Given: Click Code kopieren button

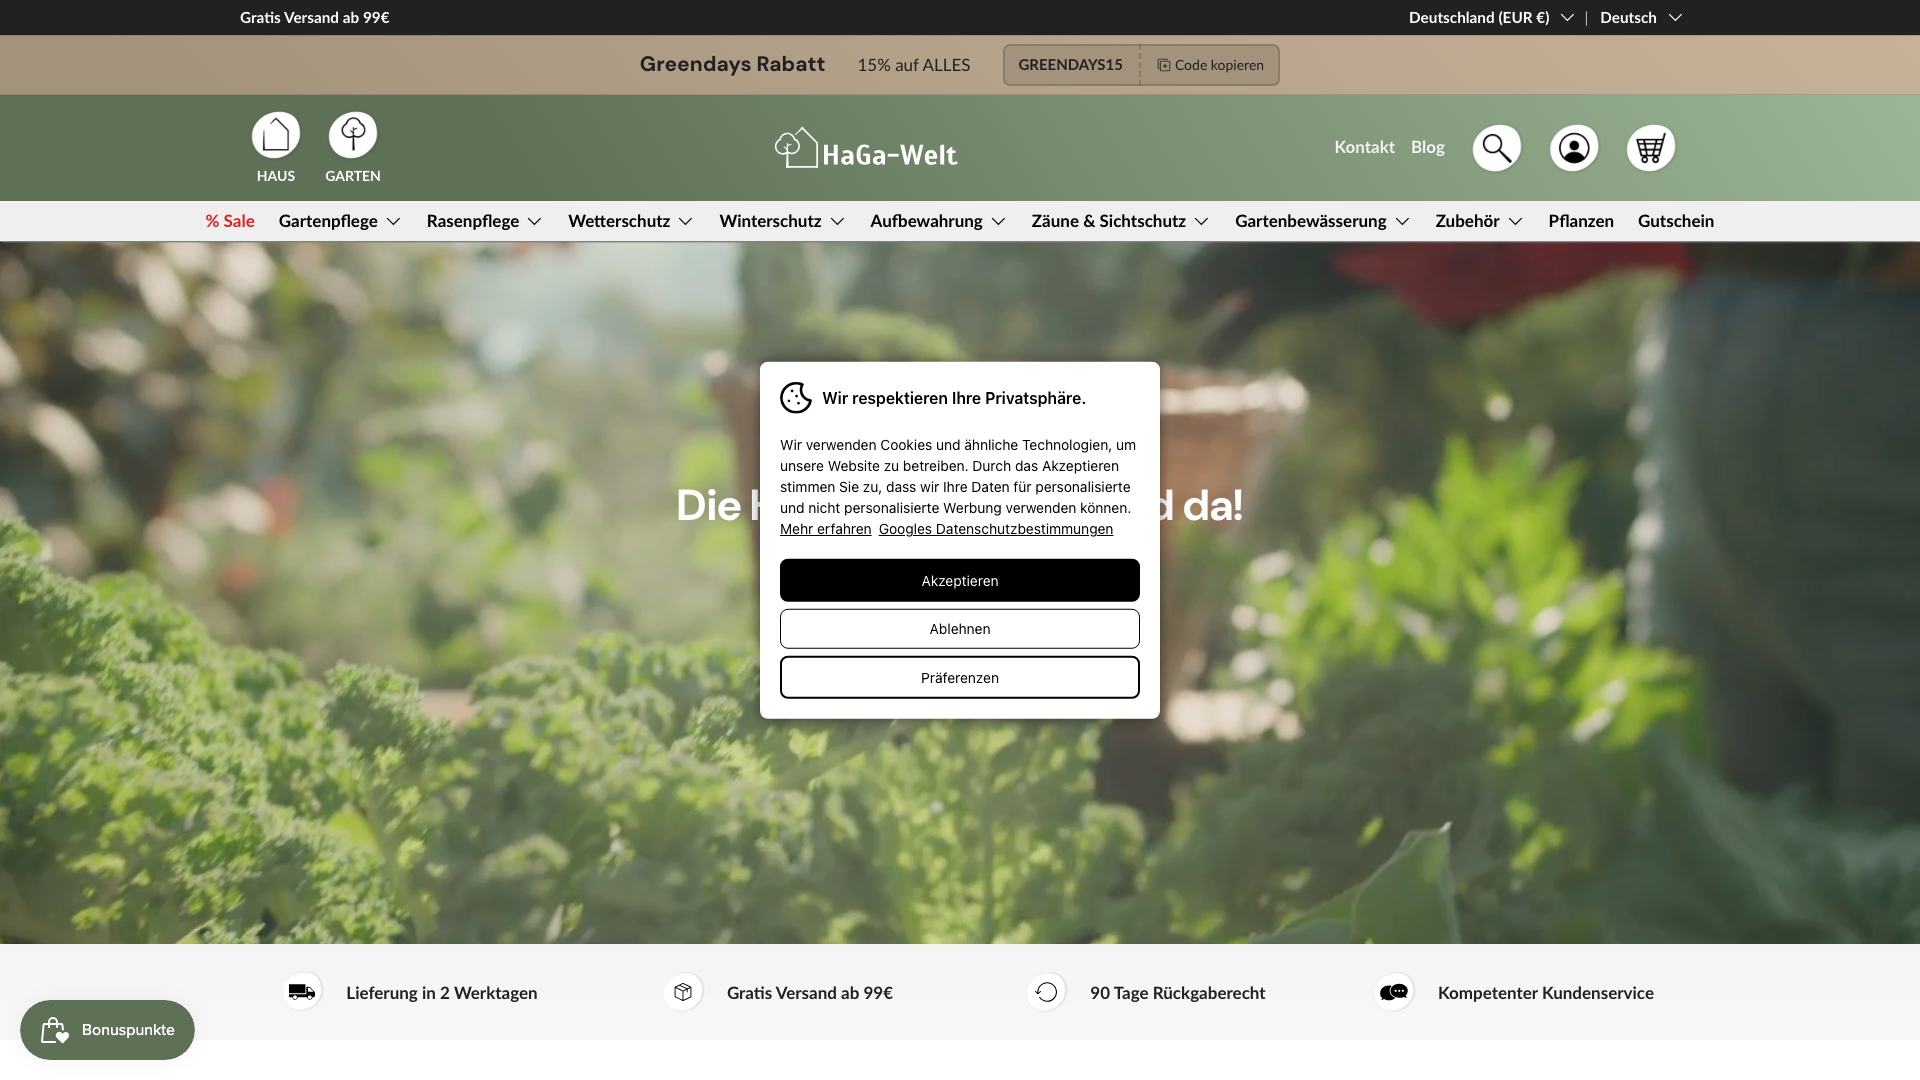Looking at the screenshot, I should pyautogui.click(x=1210, y=65).
